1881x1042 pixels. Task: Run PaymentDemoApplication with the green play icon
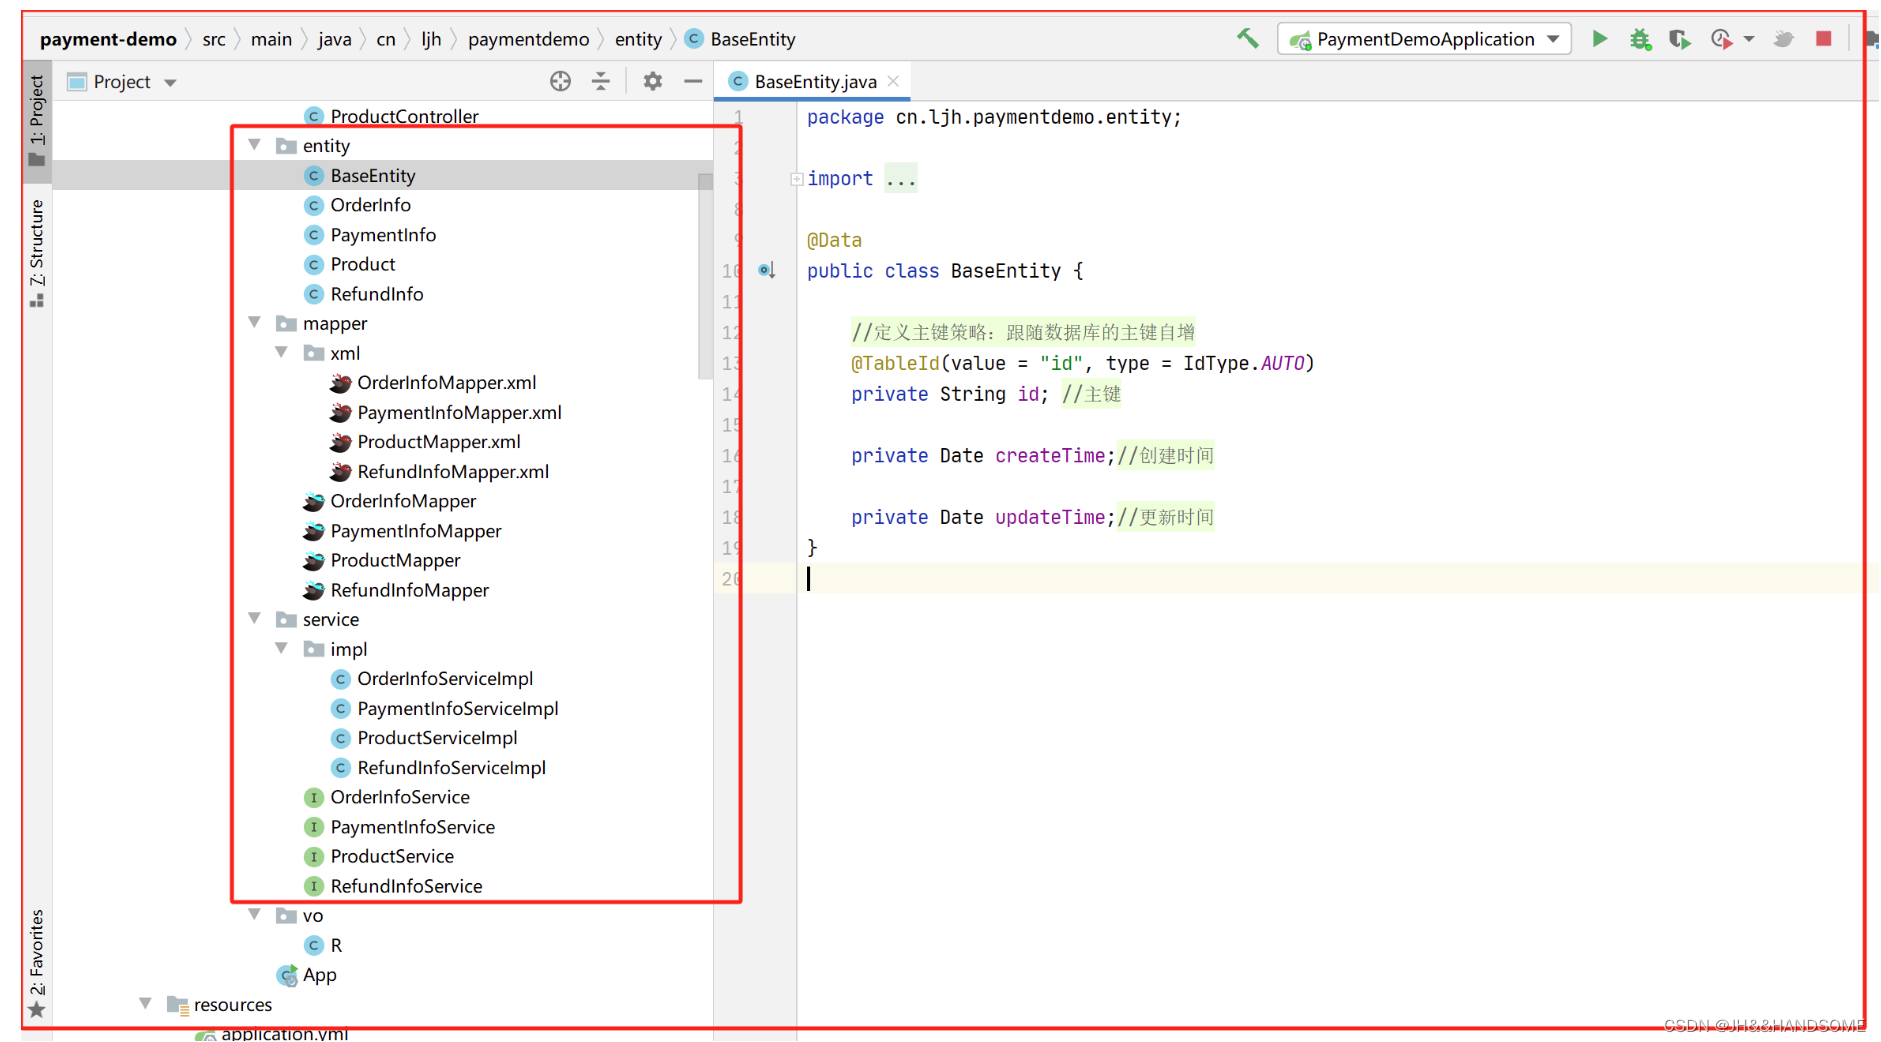point(1599,39)
